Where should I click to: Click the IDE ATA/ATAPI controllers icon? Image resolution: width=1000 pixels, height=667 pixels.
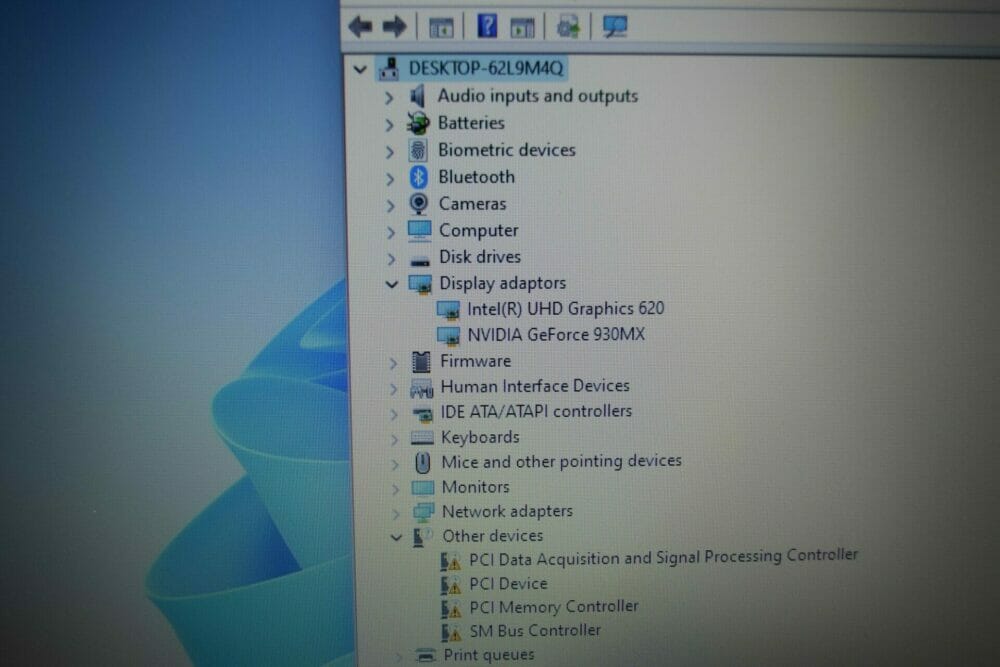423,415
